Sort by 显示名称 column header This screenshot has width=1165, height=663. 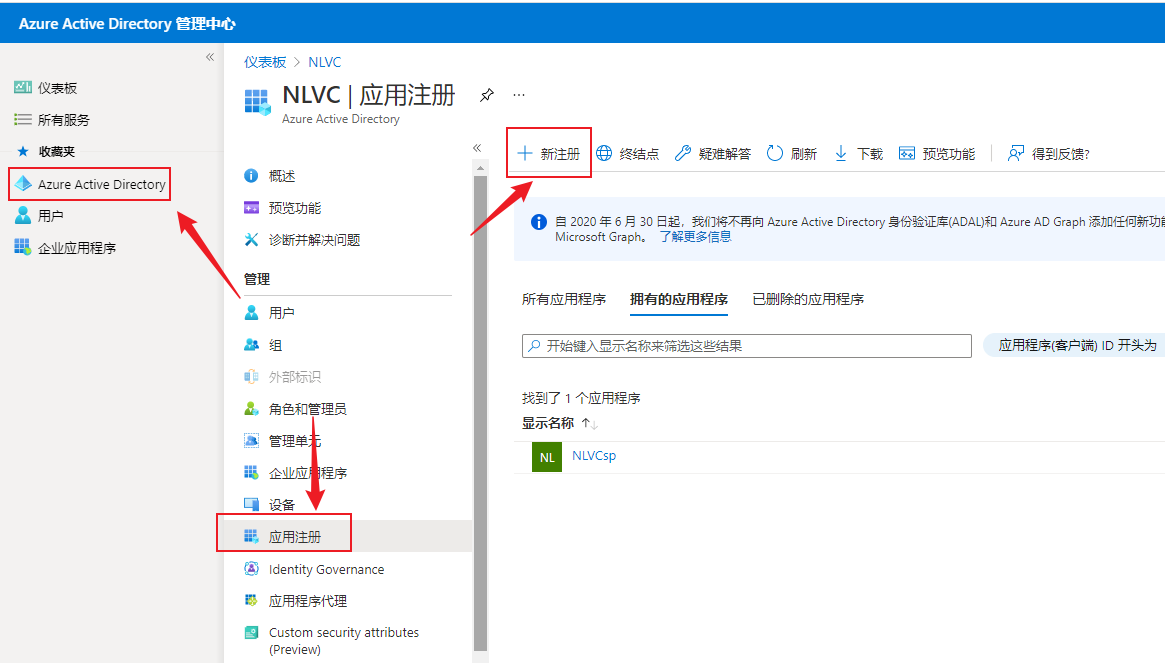pos(548,423)
